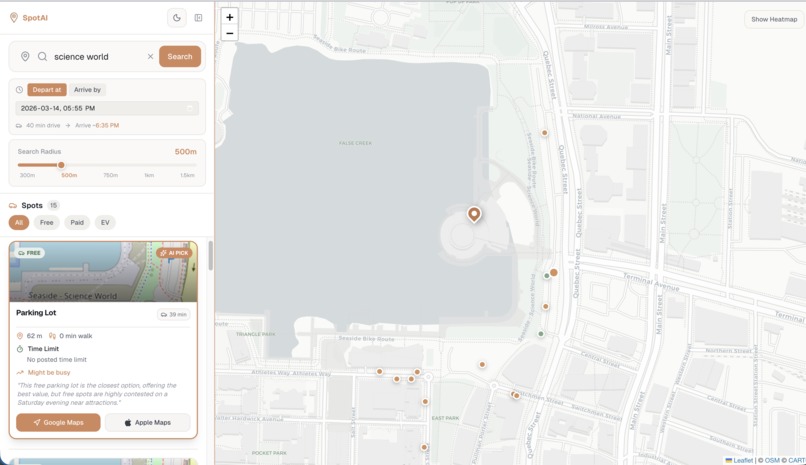Click the location pin icon in the search box

click(x=25, y=57)
